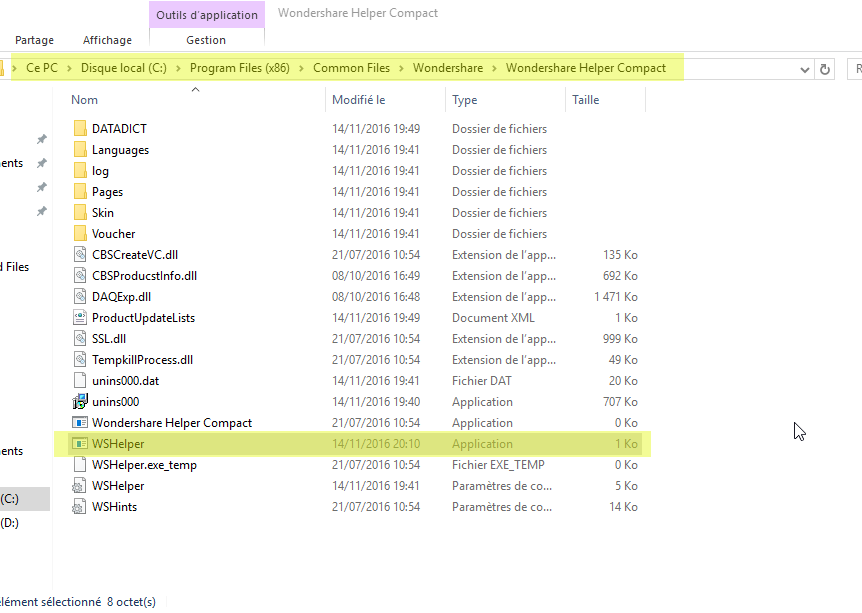Select the unins000.dat file name
862x613 pixels.
click(125, 381)
